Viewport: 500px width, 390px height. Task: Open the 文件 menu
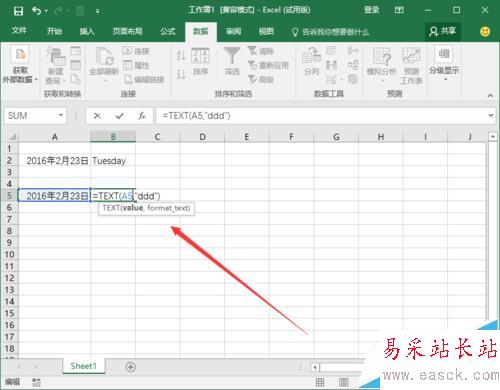coord(19,31)
